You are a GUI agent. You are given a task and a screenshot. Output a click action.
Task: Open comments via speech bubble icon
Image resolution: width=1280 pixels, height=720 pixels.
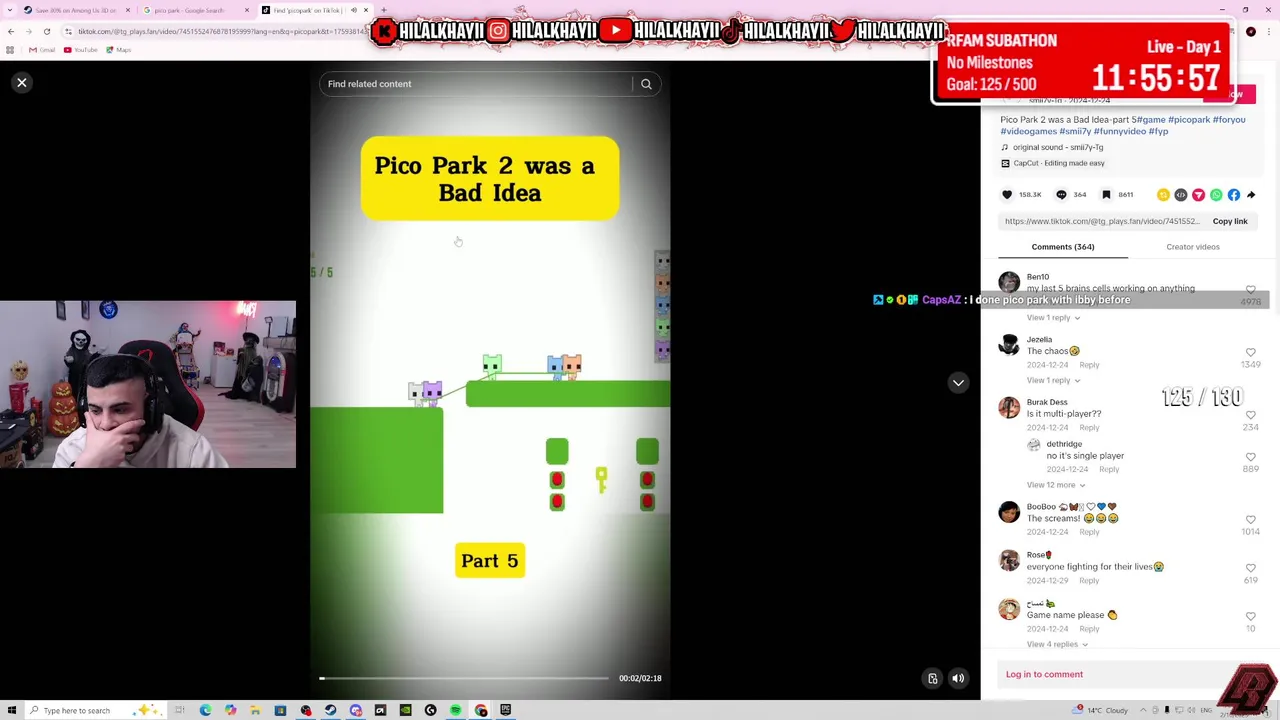(x=1061, y=195)
